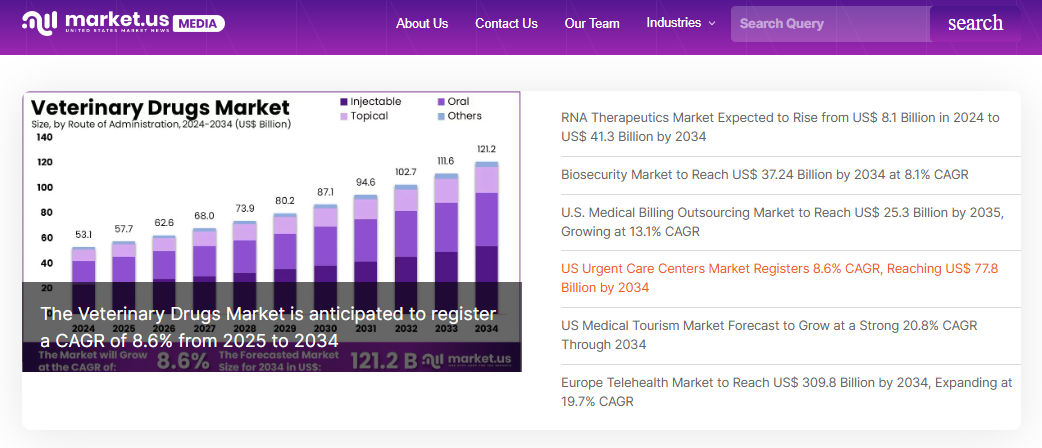Click the 2024 bar value label 53.1
The height and width of the screenshot is (448, 1042).
(x=84, y=235)
